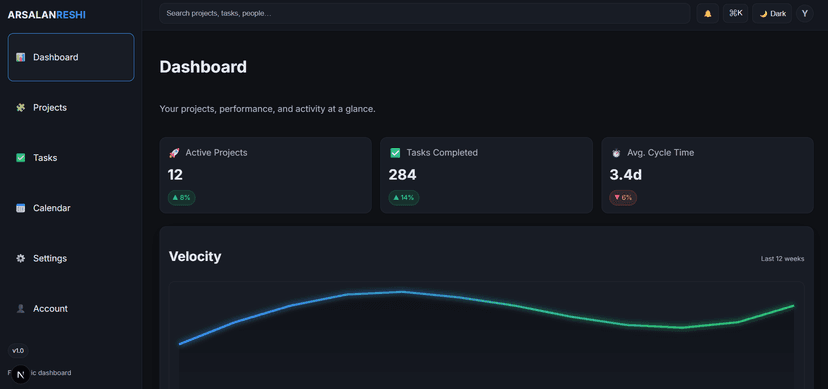Switch to the Calendar page
This screenshot has height=389, width=828.
[71, 208]
